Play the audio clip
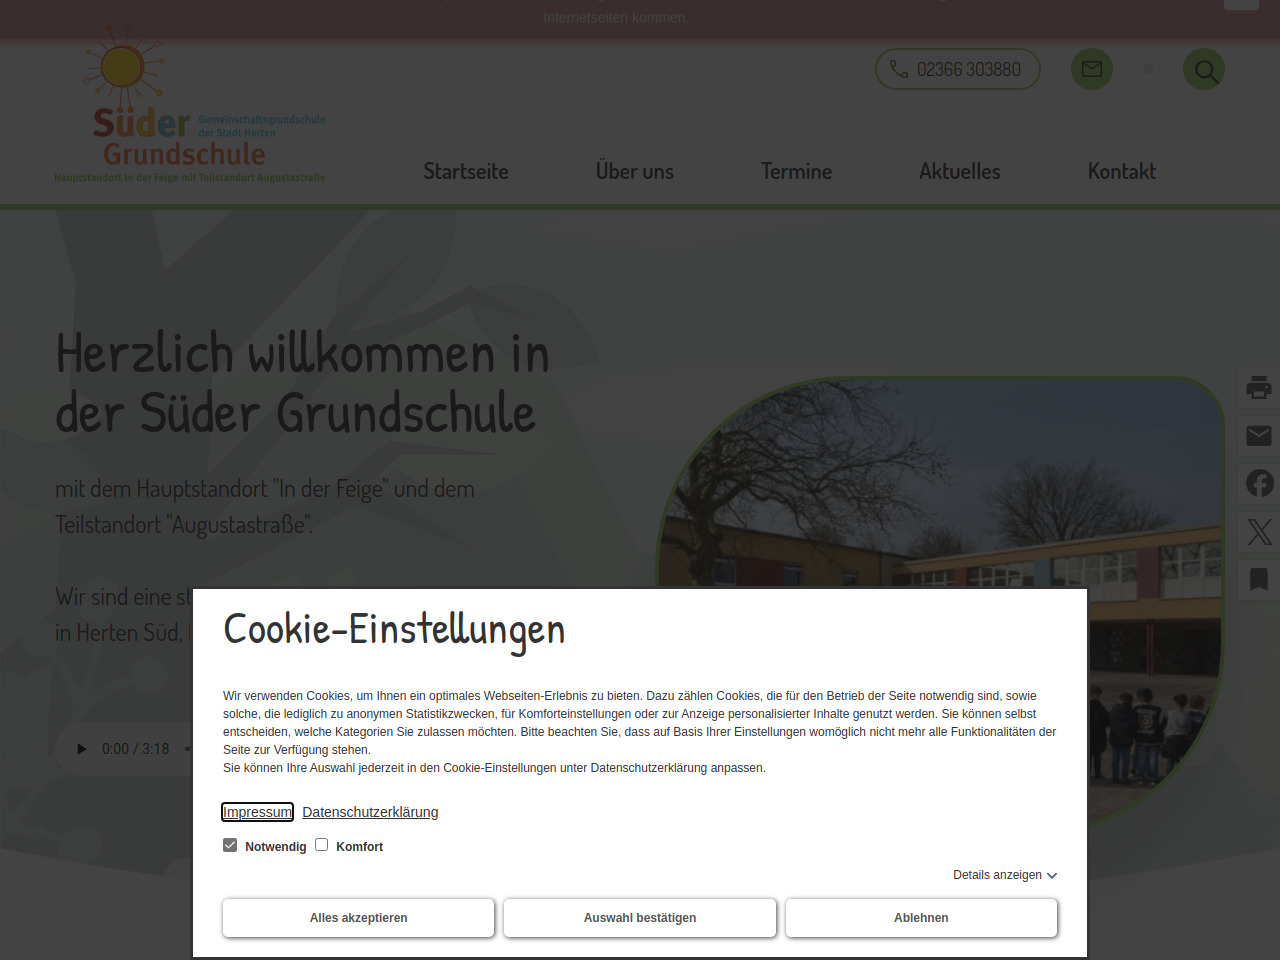Viewport: 1280px width, 960px height. point(82,749)
